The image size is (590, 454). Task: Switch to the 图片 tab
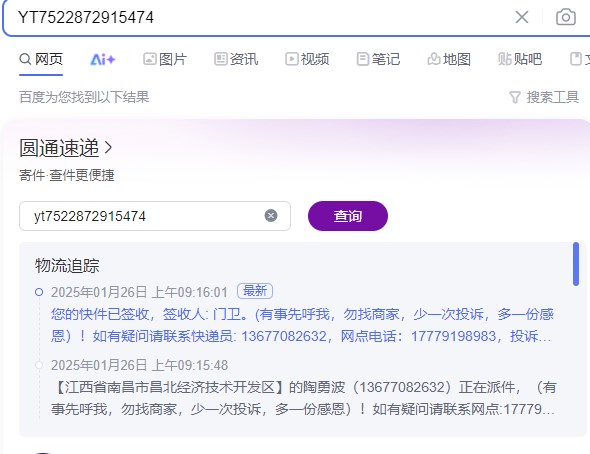pyautogui.click(x=165, y=59)
